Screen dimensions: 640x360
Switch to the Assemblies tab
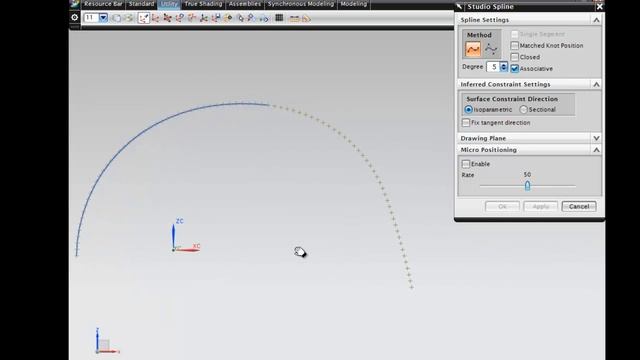[x=245, y=4]
